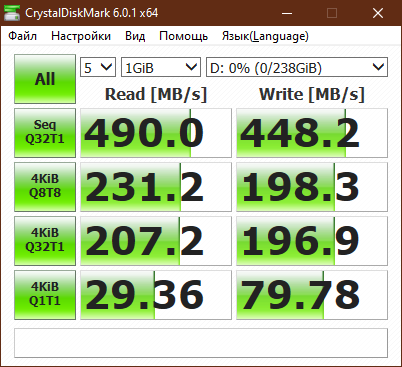The image size is (402, 367).
Task: Start the 4KiB Q8T8 benchmark test
Action: click(45, 187)
